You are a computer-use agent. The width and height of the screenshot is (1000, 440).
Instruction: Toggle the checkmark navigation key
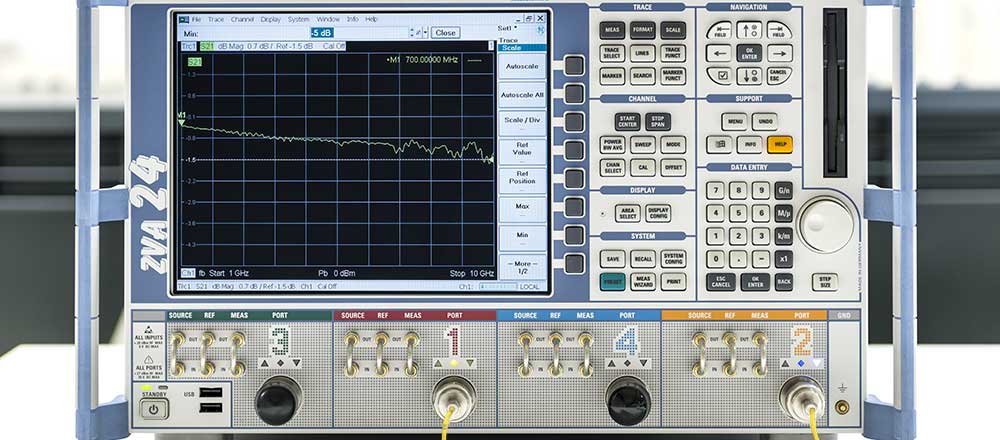tap(719, 76)
